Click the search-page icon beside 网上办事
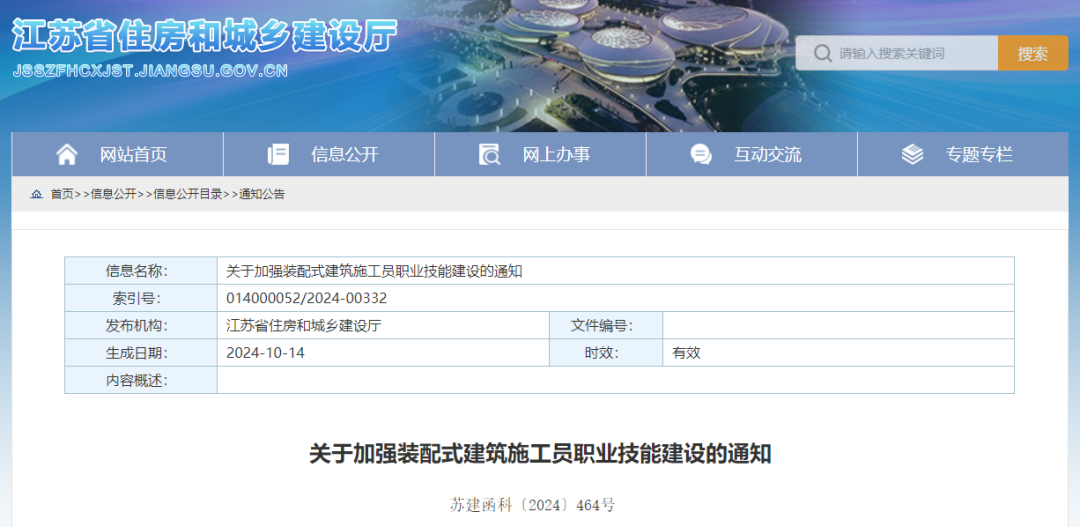The width and height of the screenshot is (1080, 527). coord(489,154)
